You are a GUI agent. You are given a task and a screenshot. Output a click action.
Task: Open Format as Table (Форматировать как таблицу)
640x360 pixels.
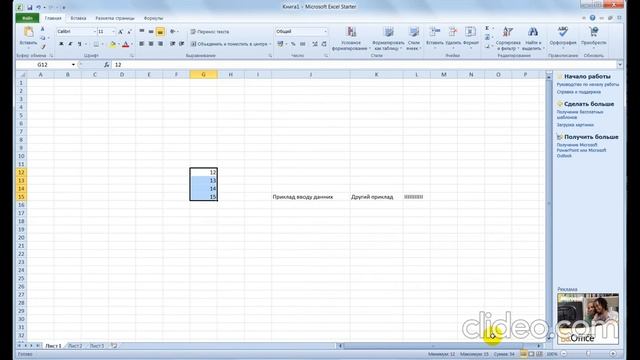point(388,39)
